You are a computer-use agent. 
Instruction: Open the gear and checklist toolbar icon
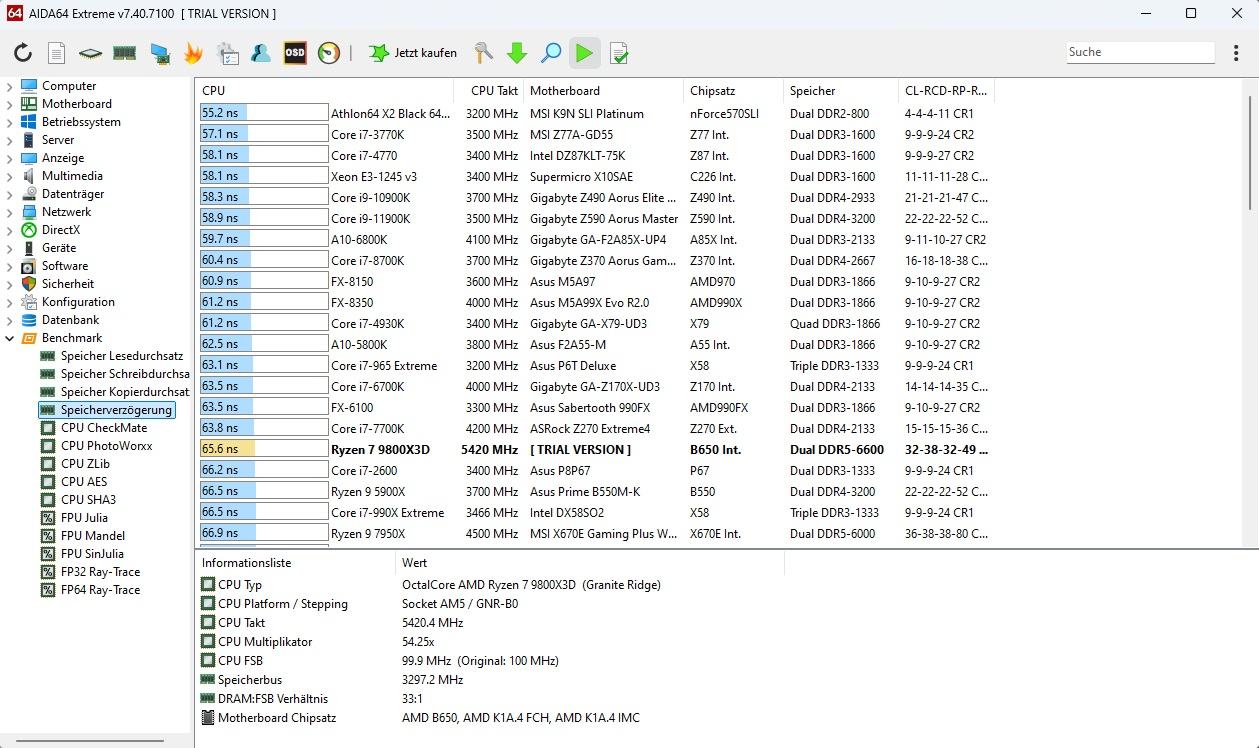click(227, 53)
